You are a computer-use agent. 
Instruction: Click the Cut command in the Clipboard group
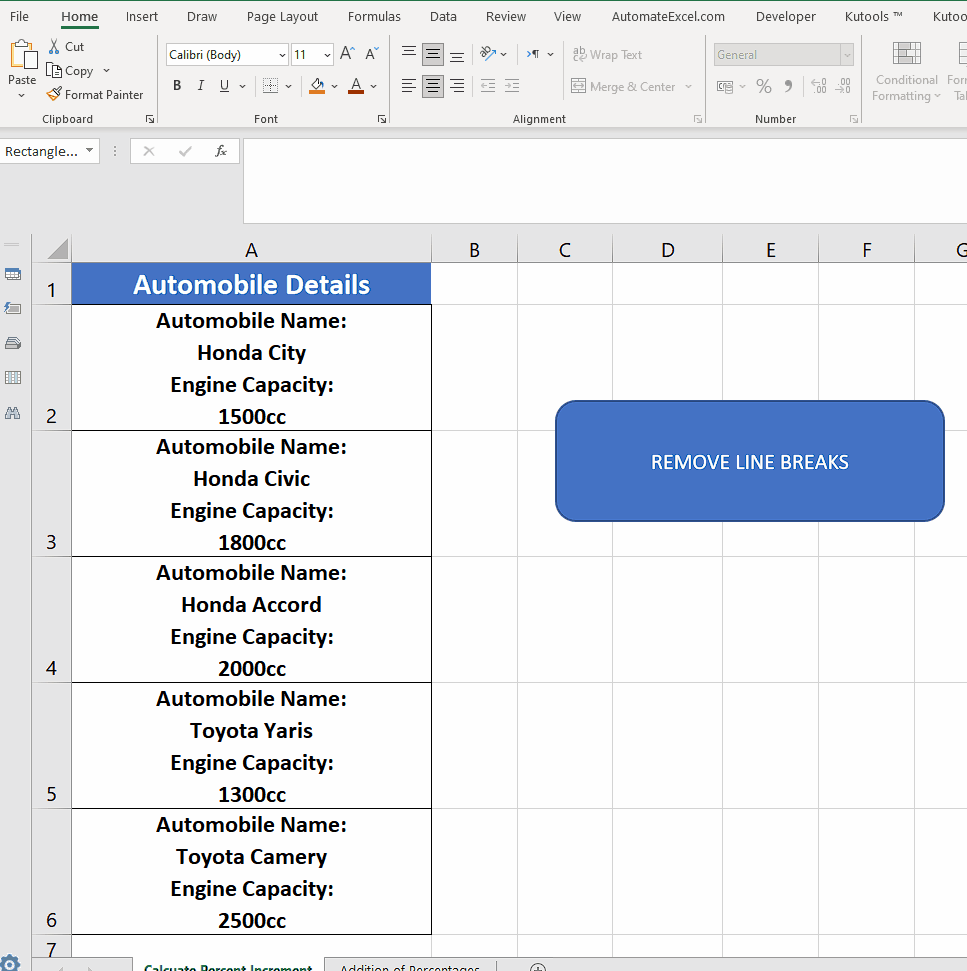tap(66, 46)
